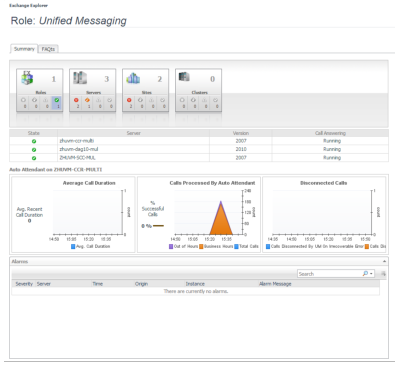
Task: Click the Out of Hours legend swatch
Action: coord(171,246)
